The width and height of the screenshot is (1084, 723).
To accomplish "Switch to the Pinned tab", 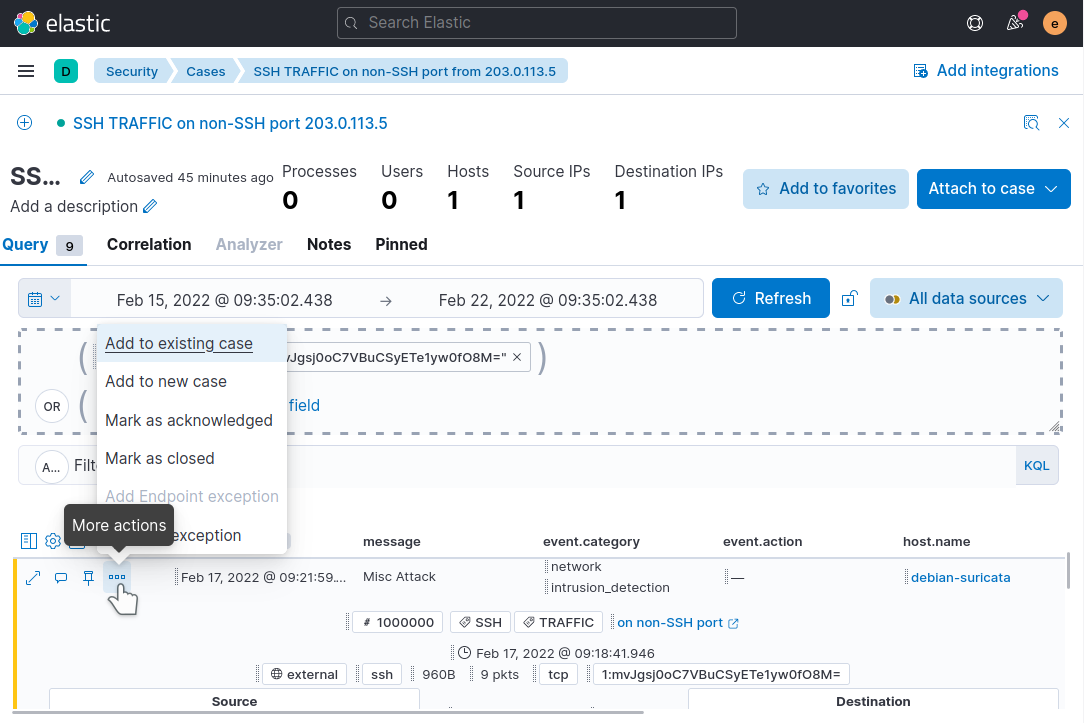I will pos(401,245).
